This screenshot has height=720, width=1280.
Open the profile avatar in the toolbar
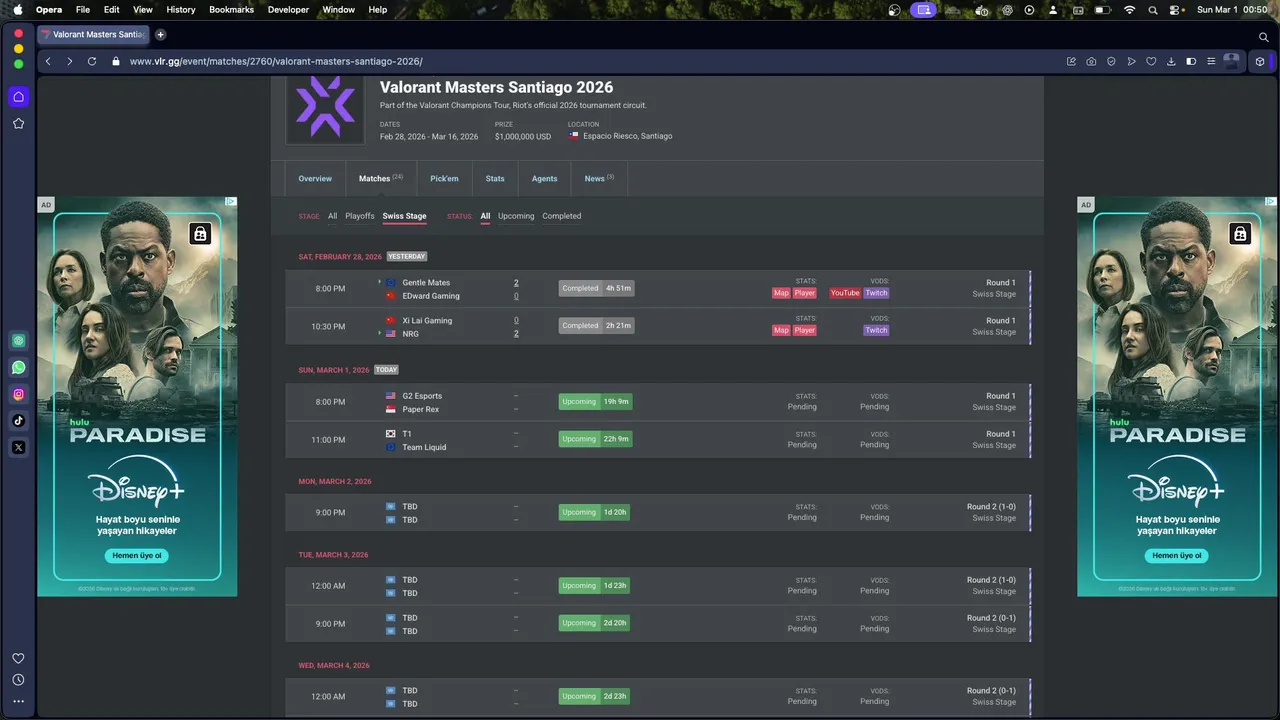coord(1232,61)
